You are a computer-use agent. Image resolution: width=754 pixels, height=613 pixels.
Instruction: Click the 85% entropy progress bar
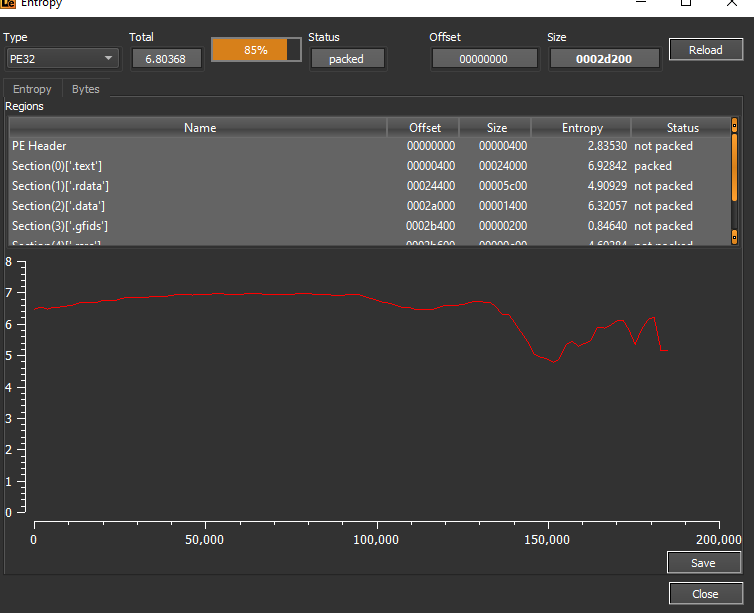point(255,50)
